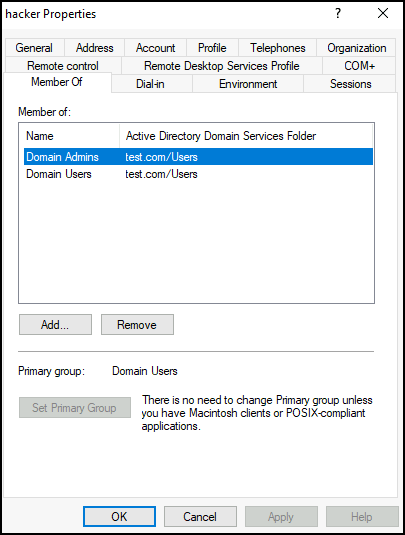Click the question mark help icon
Viewport: 405px width, 535px height.
338,14
